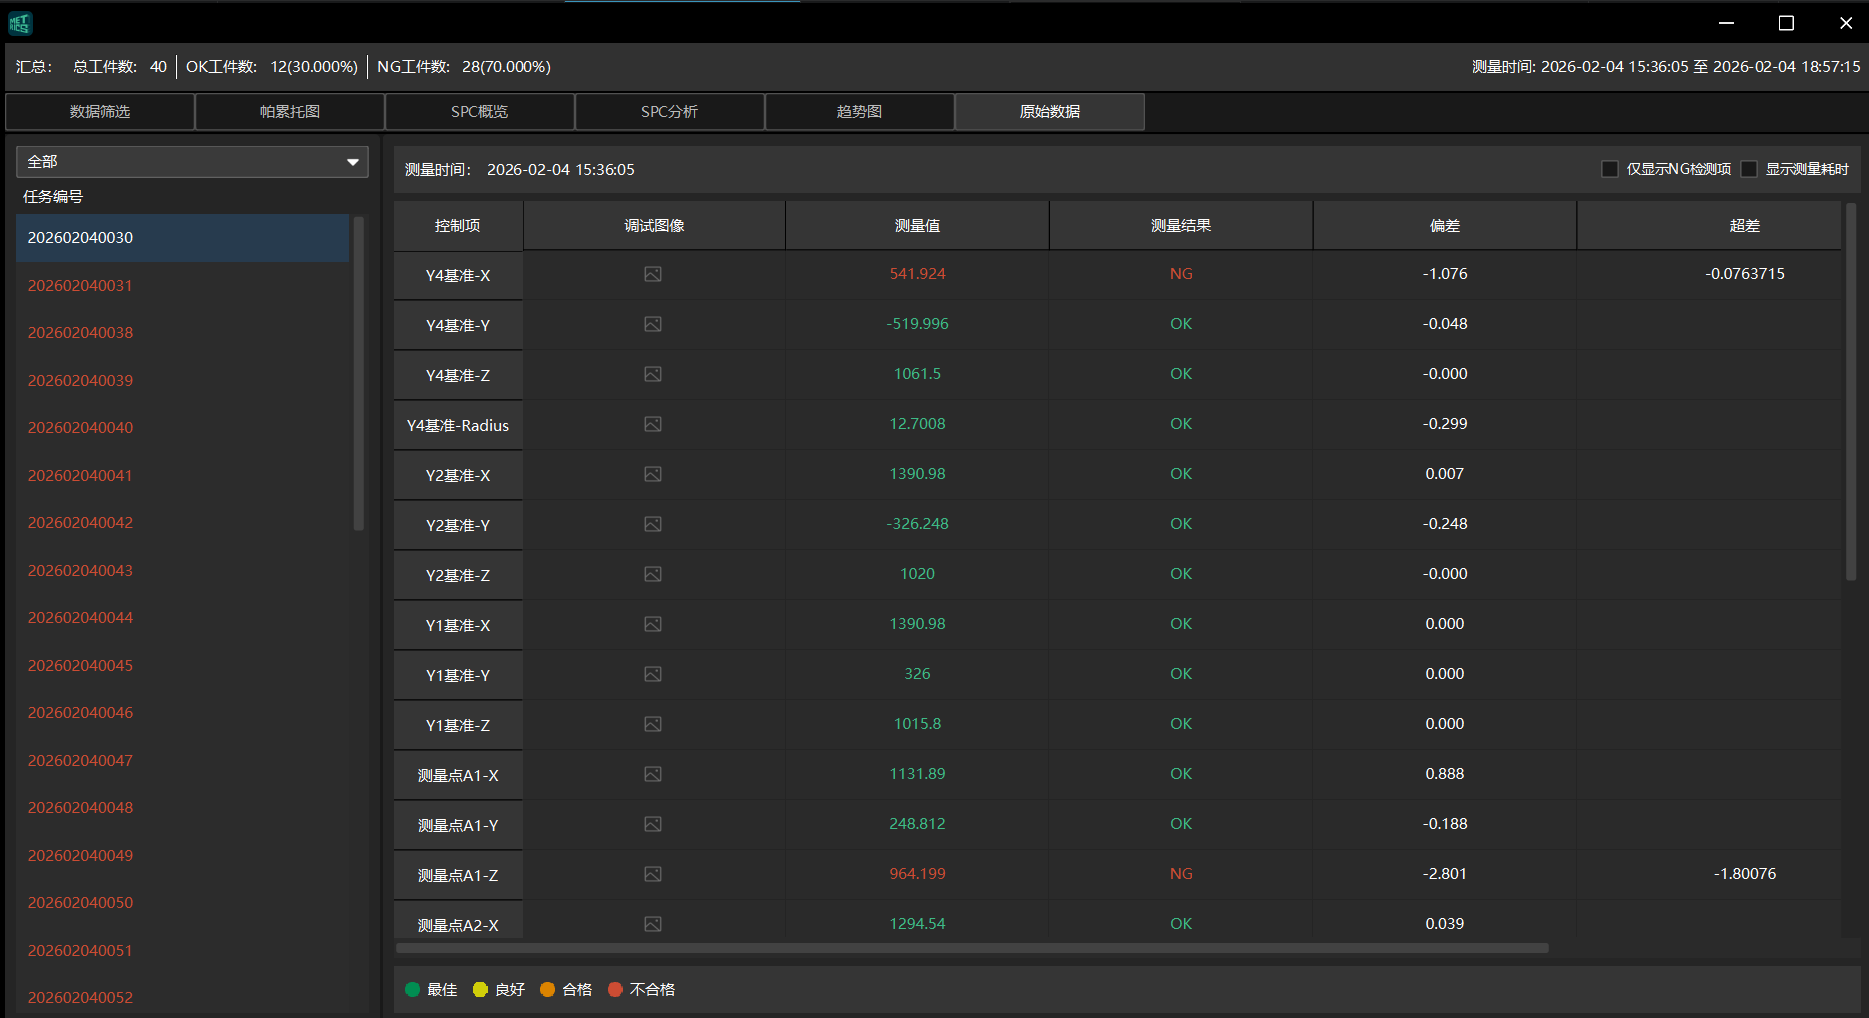Screen dimensions: 1869x1018
Task: Click the green 最佳 legend dot
Action: pos(414,989)
